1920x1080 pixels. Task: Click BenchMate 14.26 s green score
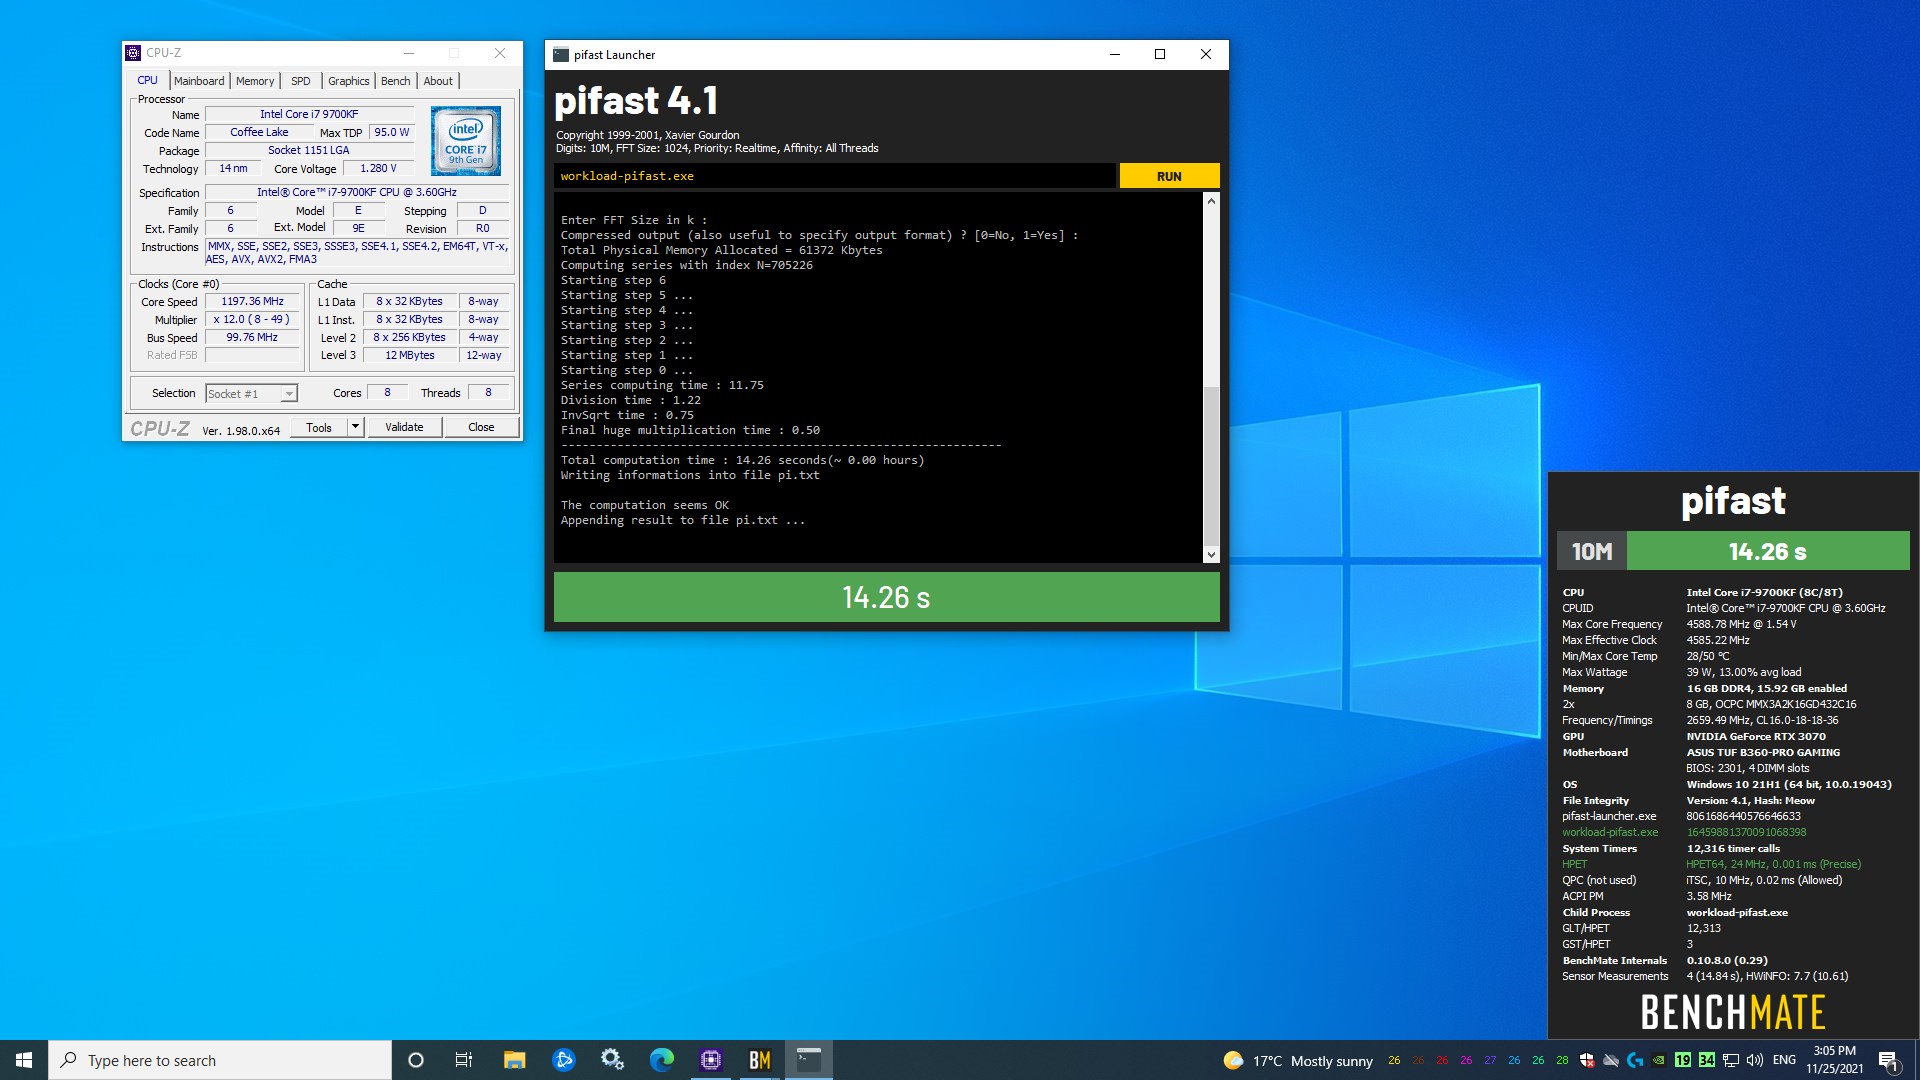[1768, 551]
